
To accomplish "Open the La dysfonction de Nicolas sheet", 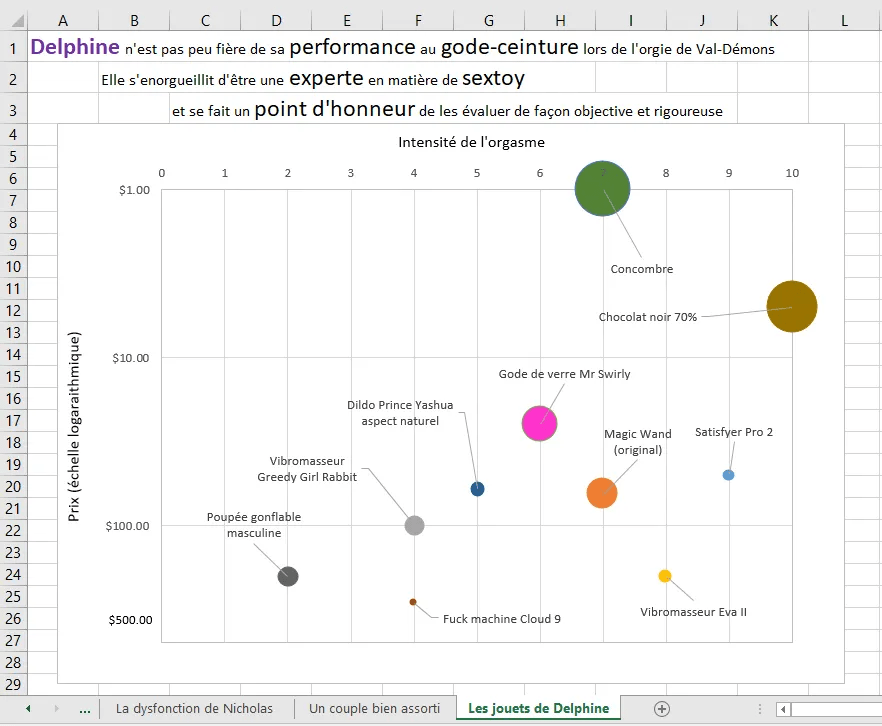I will pos(194,708).
